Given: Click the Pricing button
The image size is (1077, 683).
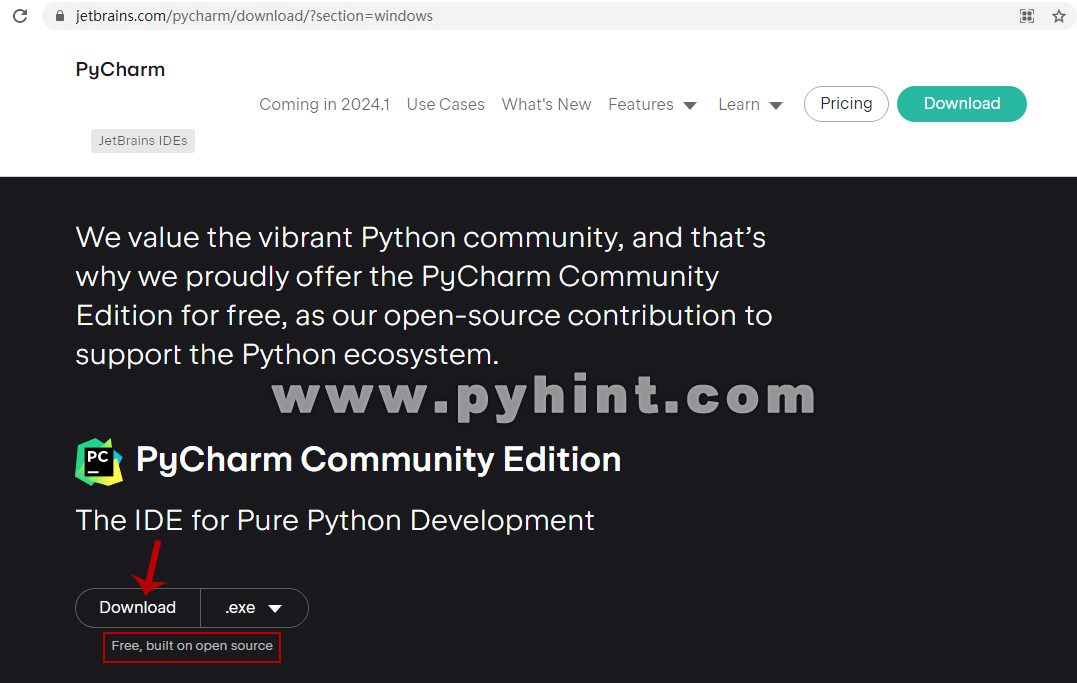Looking at the screenshot, I should pyautogui.click(x=846, y=104).
